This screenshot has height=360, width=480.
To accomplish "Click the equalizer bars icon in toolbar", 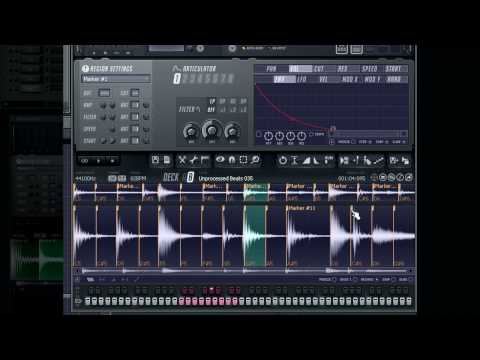I will (x=329, y=160).
